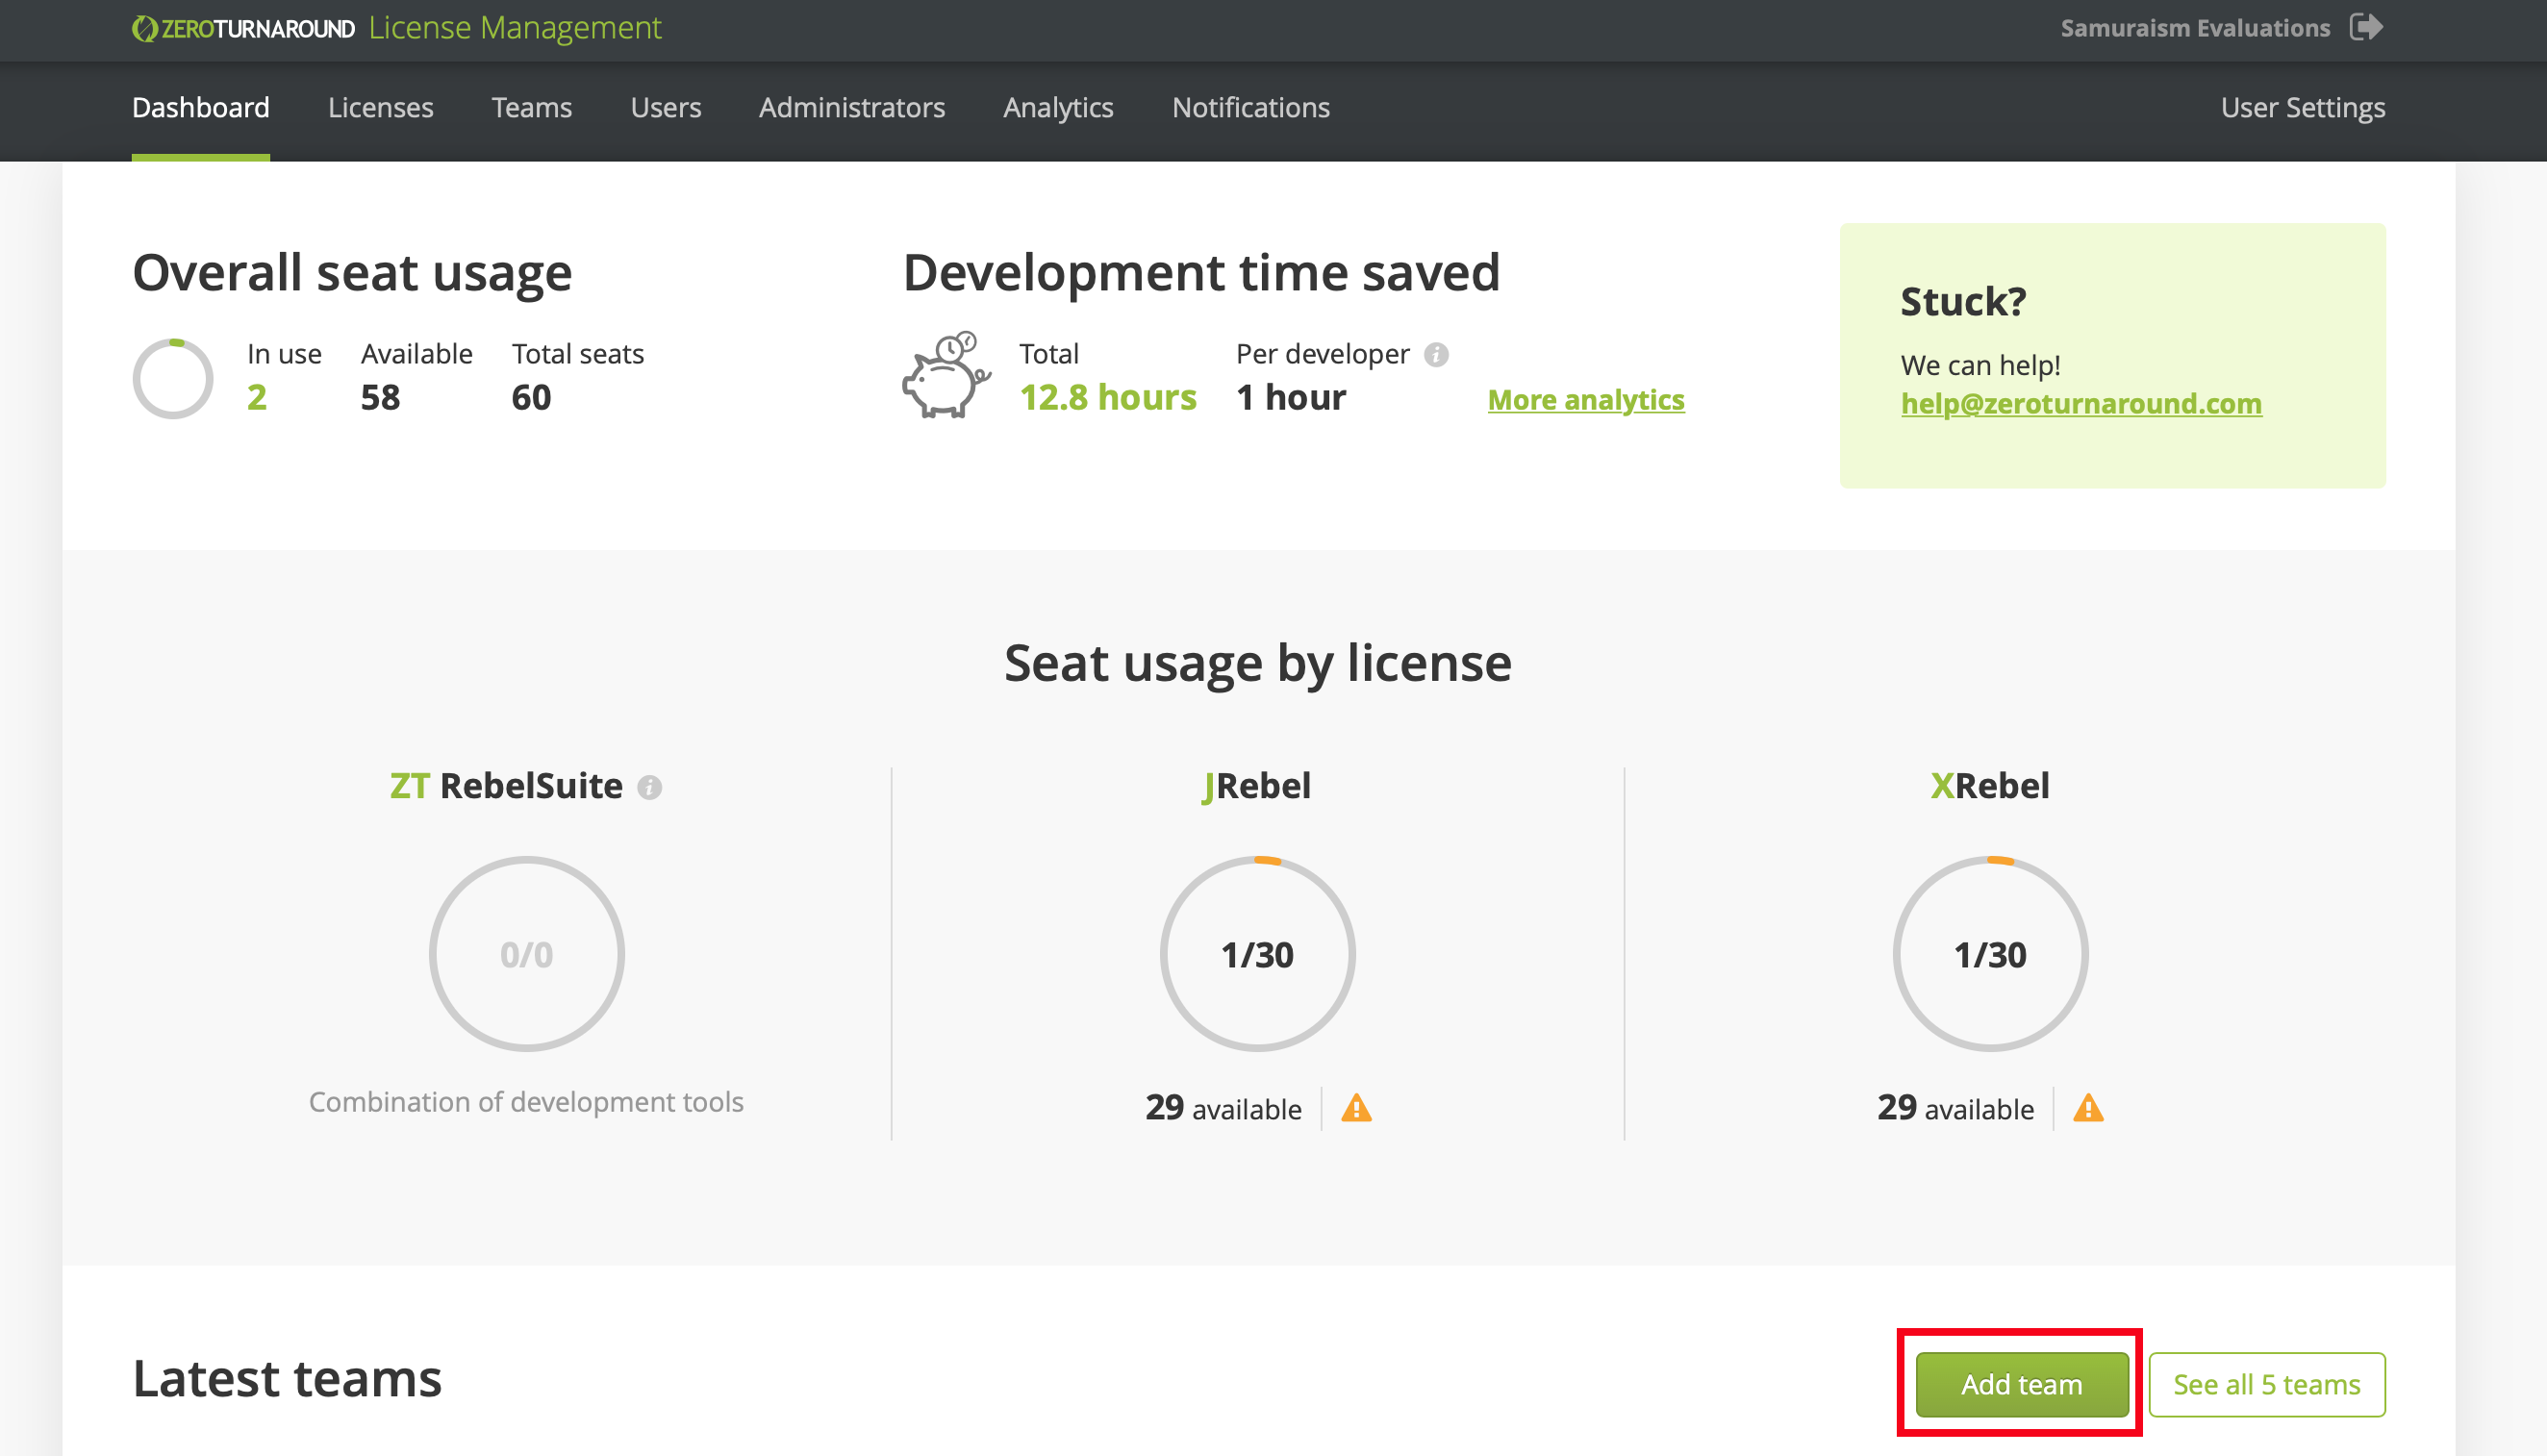Click the Latest teams heading
Image resolution: width=2547 pixels, height=1456 pixels.
coord(287,1379)
